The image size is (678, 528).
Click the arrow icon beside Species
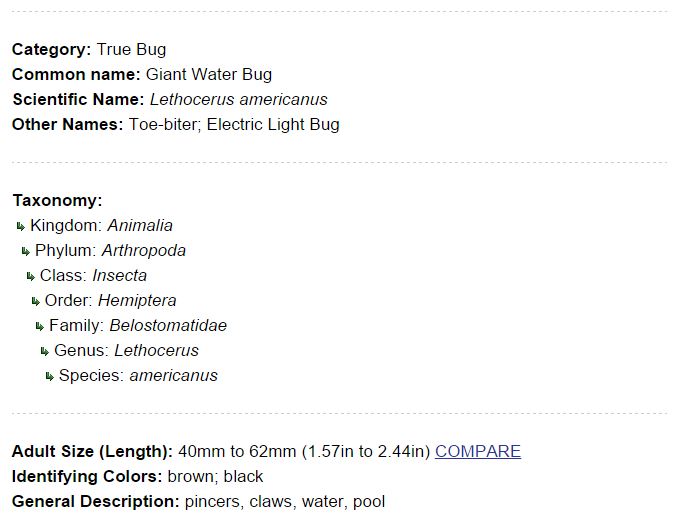50,376
